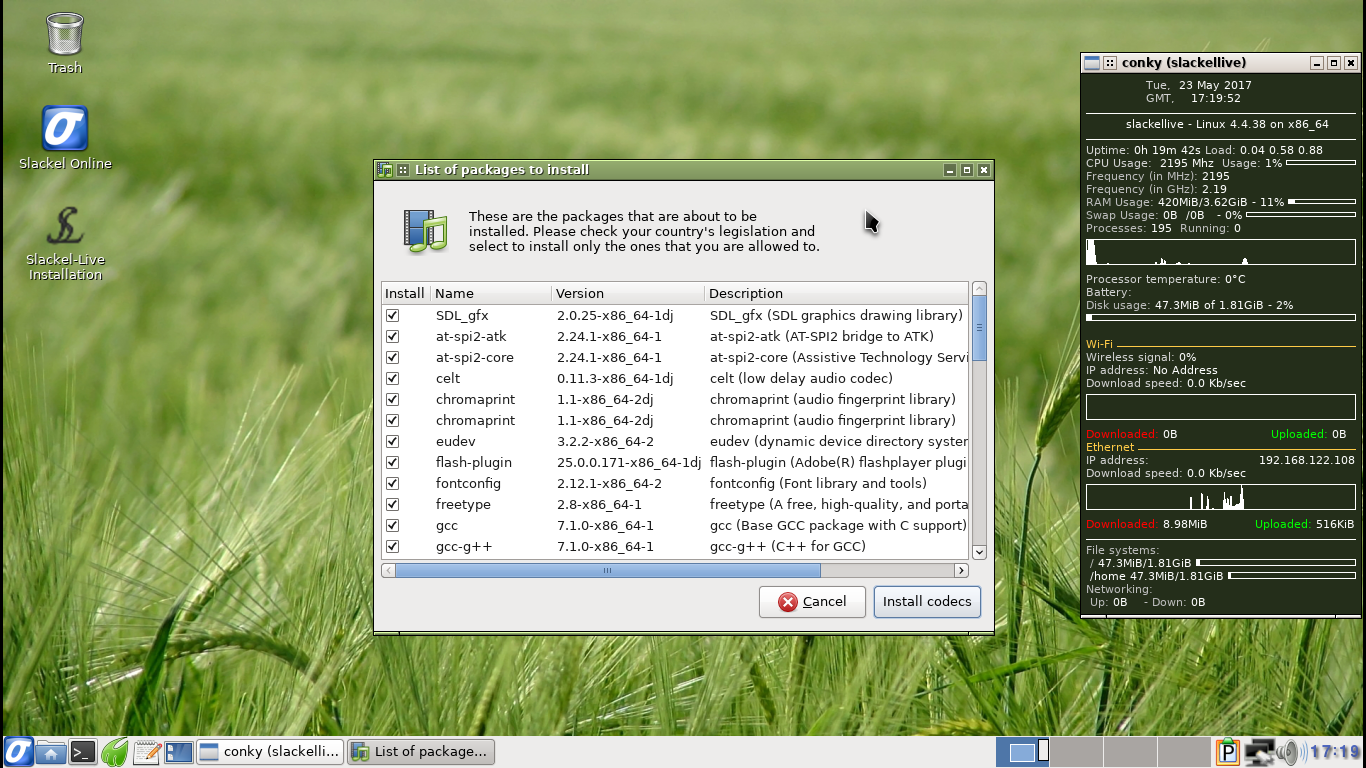Viewport: 1366px width, 768px height.
Task: Uncheck the gcc-g++ package checkbox
Action: (x=392, y=546)
